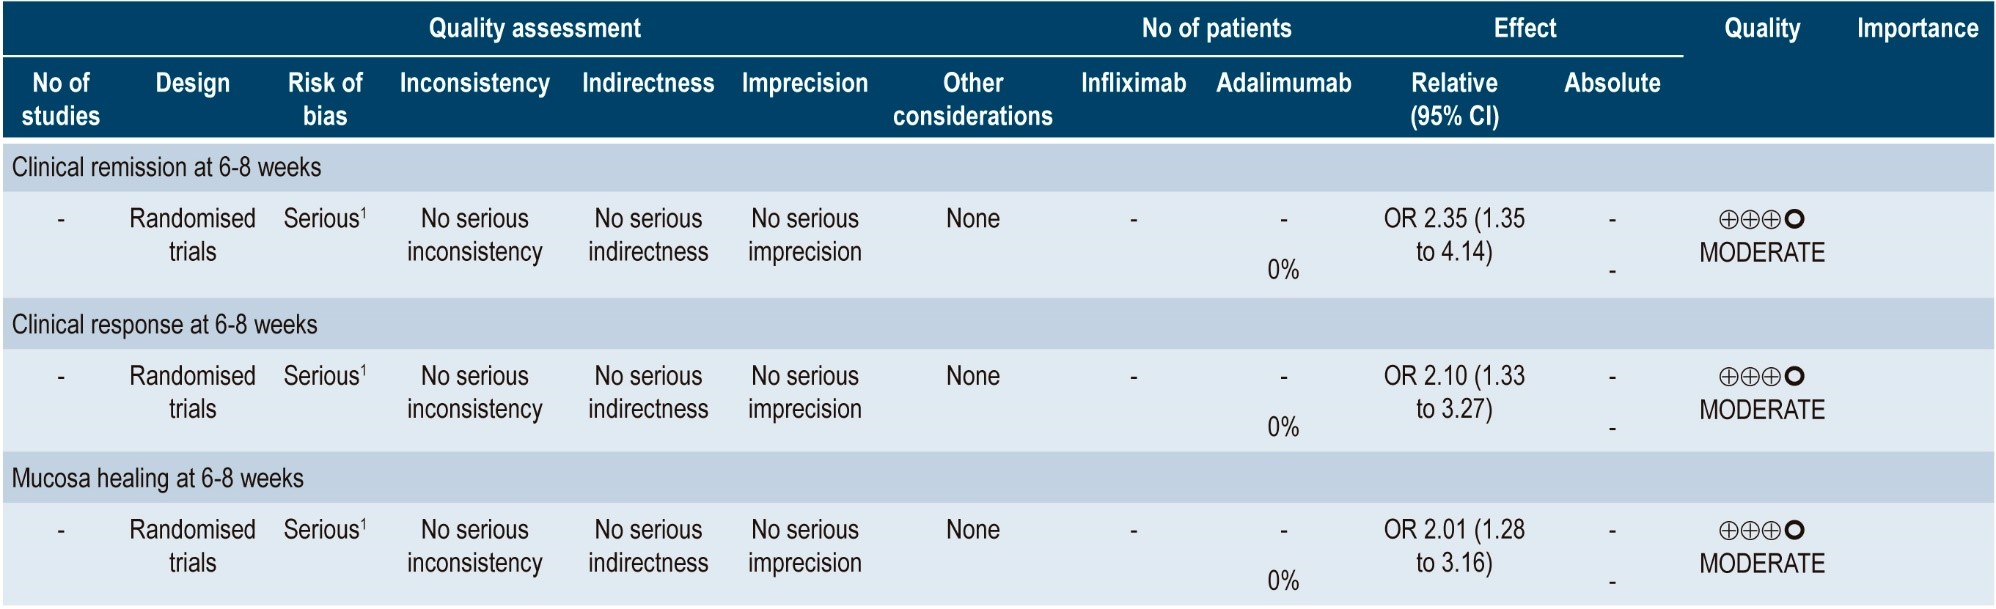The width and height of the screenshot is (1996, 609).
Task: Click the "No of studies" column header
Action: click(x=61, y=99)
